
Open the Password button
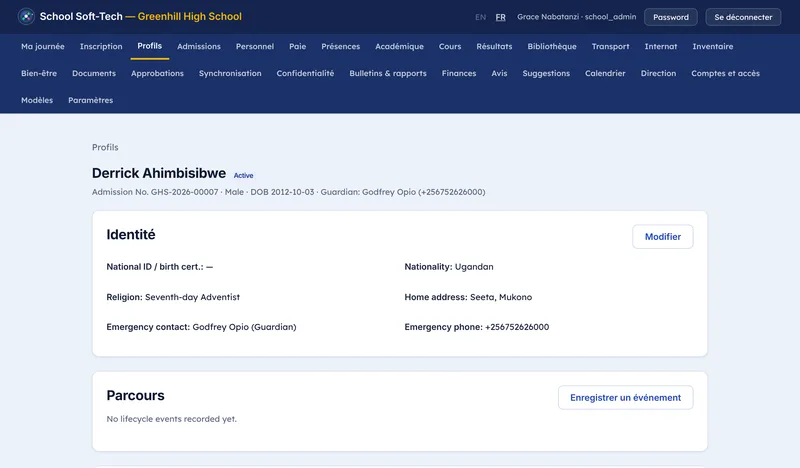(x=670, y=17)
